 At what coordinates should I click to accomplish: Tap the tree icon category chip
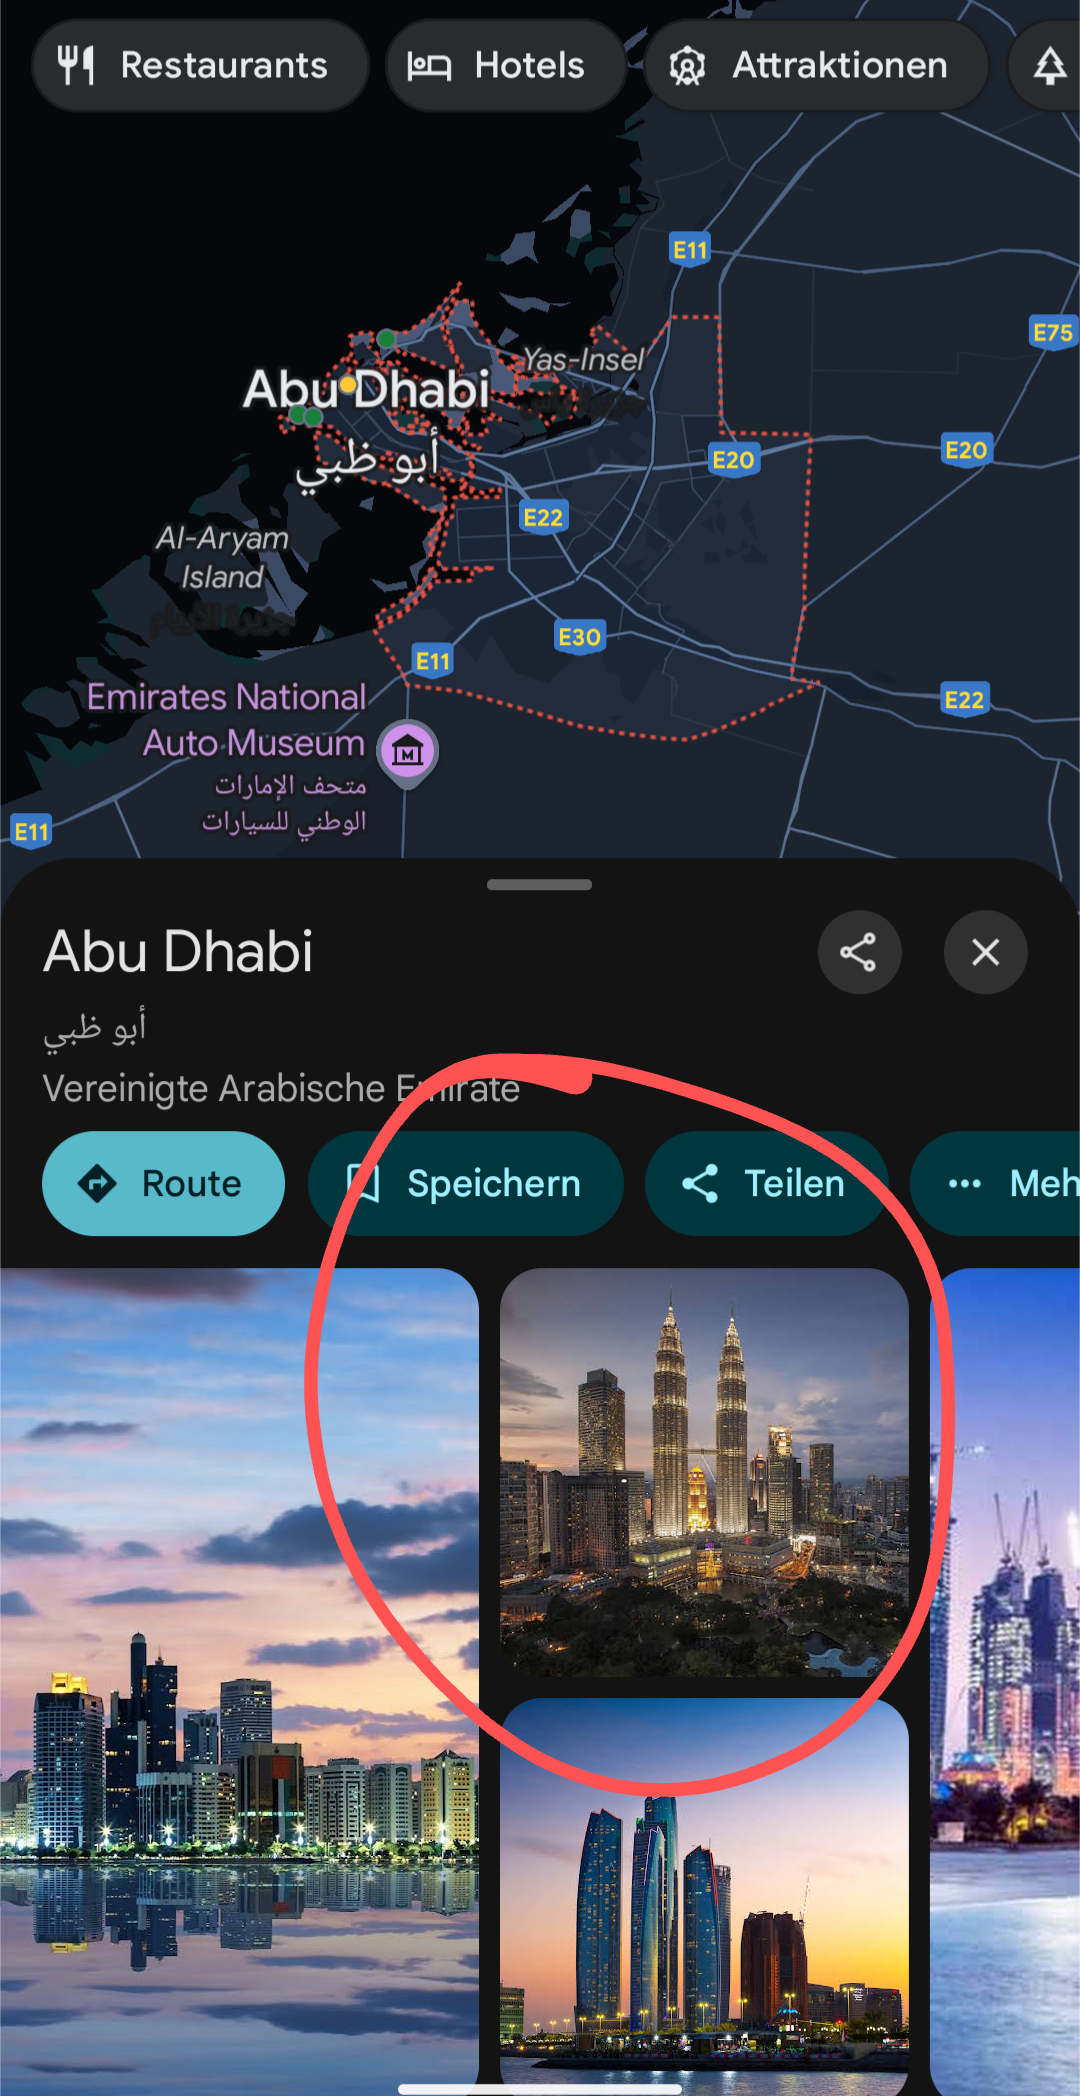[1046, 66]
